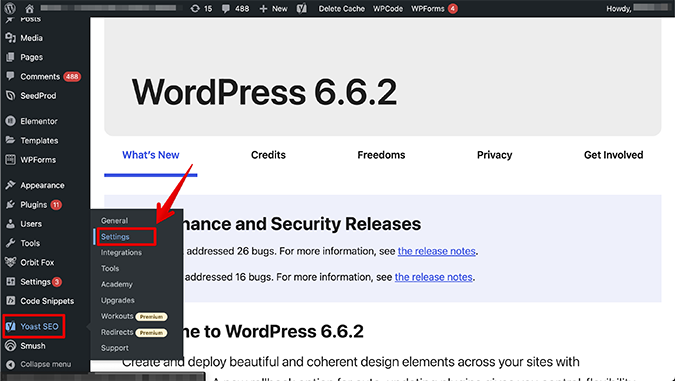Choose Academy in Yoast submenu
675x381 pixels.
click(x=117, y=284)
